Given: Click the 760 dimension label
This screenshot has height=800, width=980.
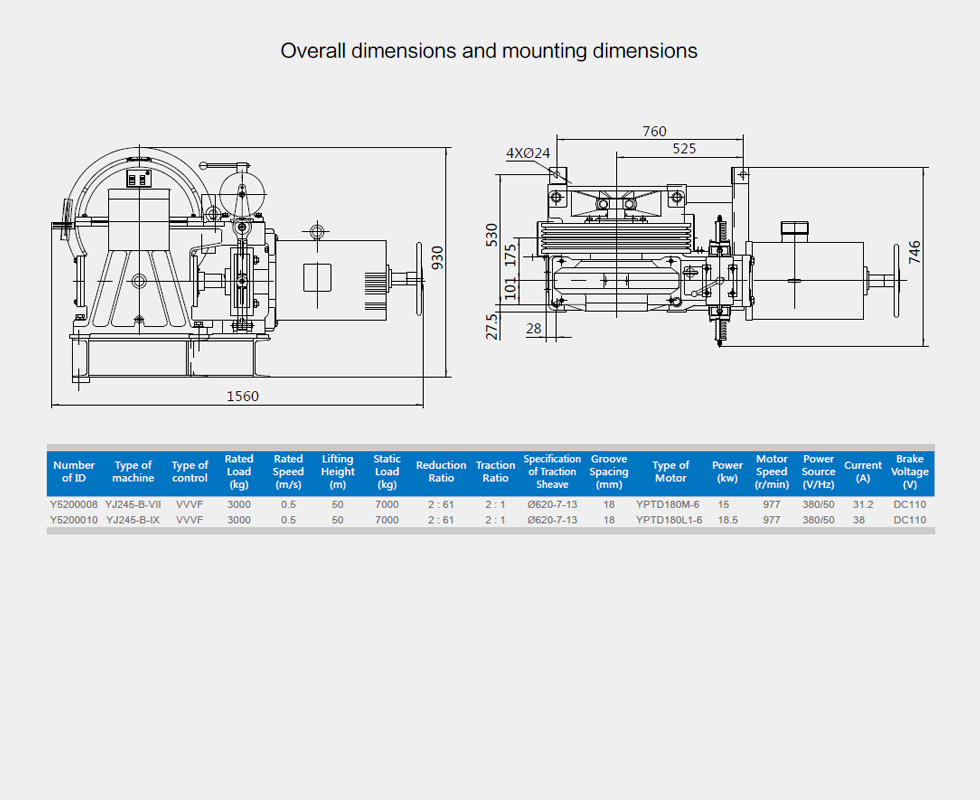Looking at the screenshot, I should (x=654, y=131).
